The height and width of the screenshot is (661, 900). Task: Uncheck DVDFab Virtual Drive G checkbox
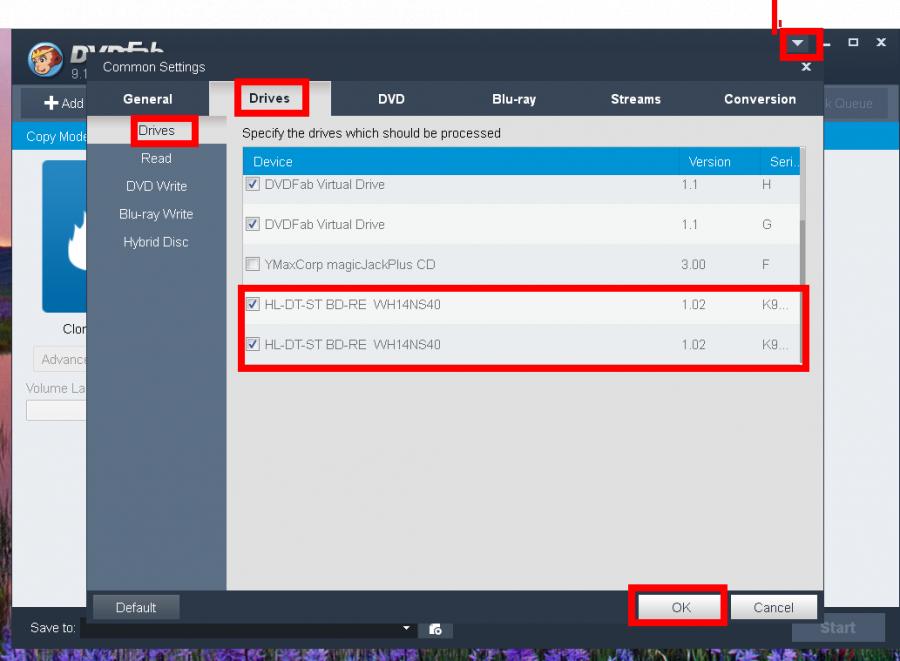tap(253, 224)
